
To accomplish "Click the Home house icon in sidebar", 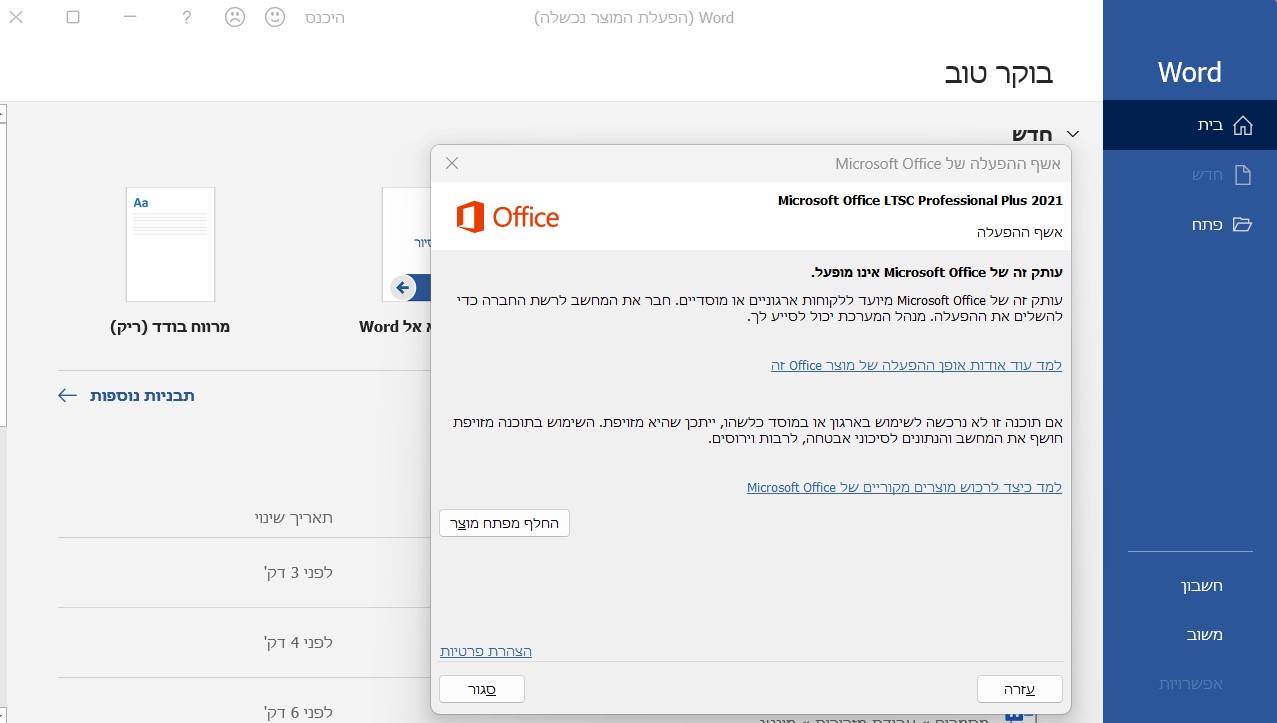I will coord(1242,125).
